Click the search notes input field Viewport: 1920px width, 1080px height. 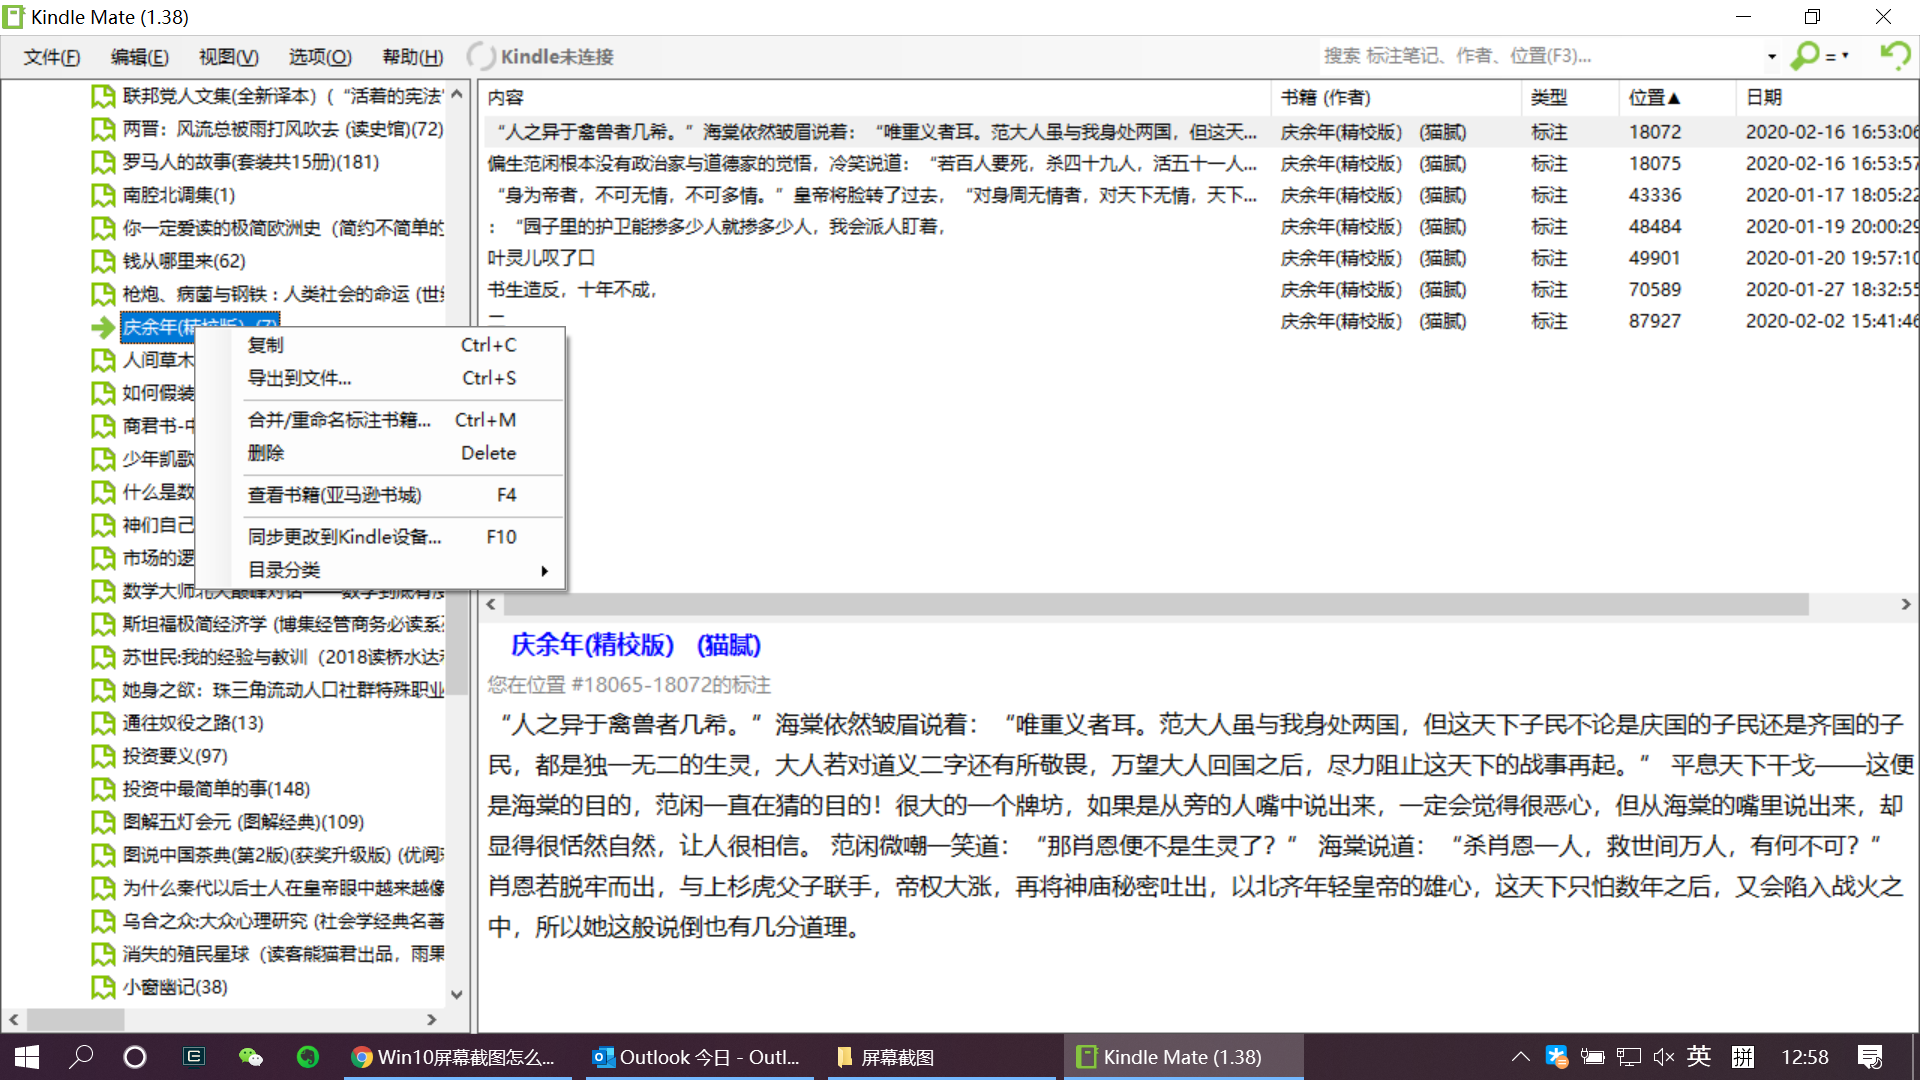click(x=1540, y=56)
